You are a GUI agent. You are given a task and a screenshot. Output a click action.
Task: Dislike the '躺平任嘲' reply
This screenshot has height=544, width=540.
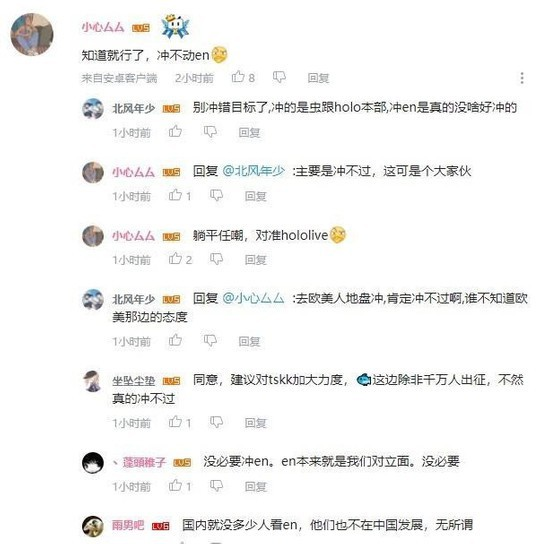pyautogui.click(x=217, y=259)
